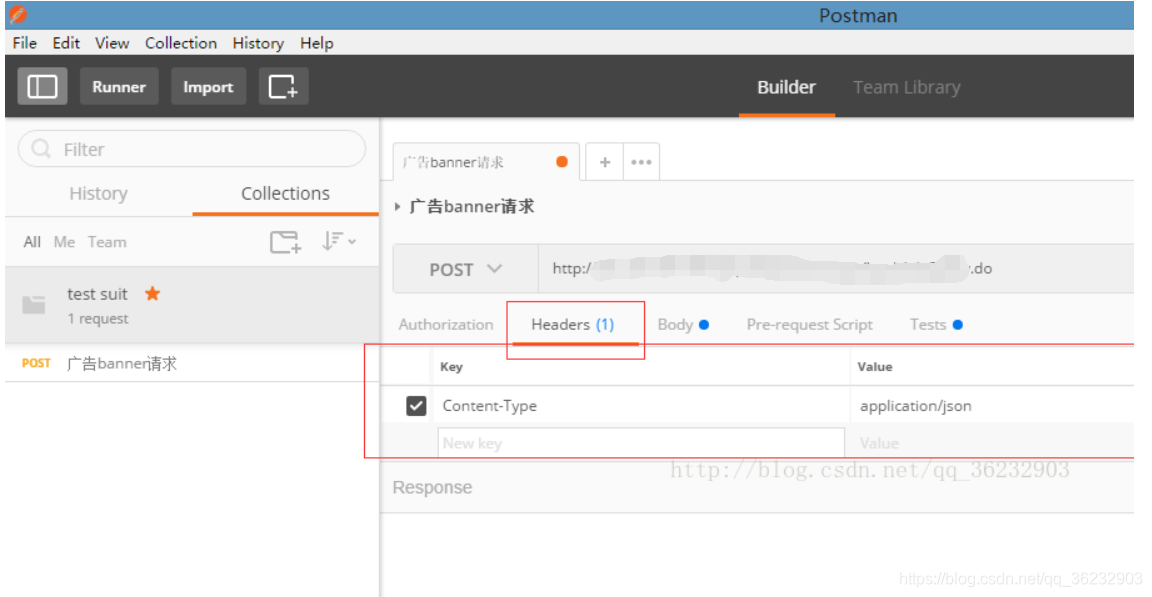Expand the 广告banner请求 description triangle
This screenshot has height=597, width=1152.
397,206
